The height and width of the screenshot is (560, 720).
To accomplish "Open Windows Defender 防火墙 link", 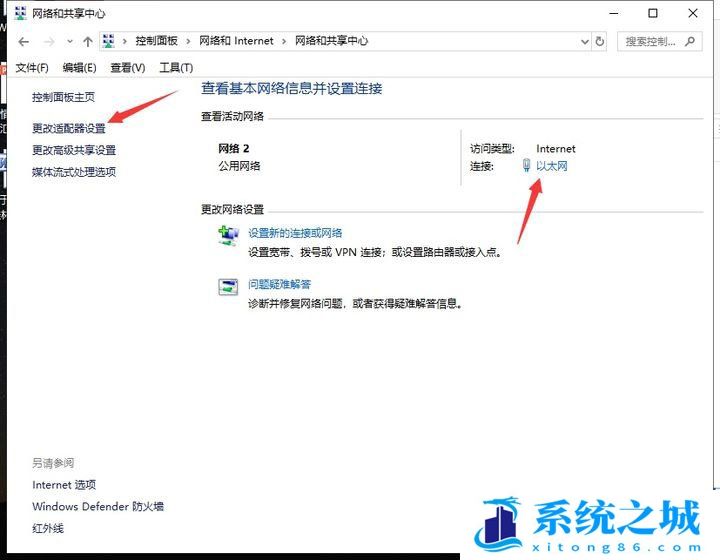I will click(98, 506).
